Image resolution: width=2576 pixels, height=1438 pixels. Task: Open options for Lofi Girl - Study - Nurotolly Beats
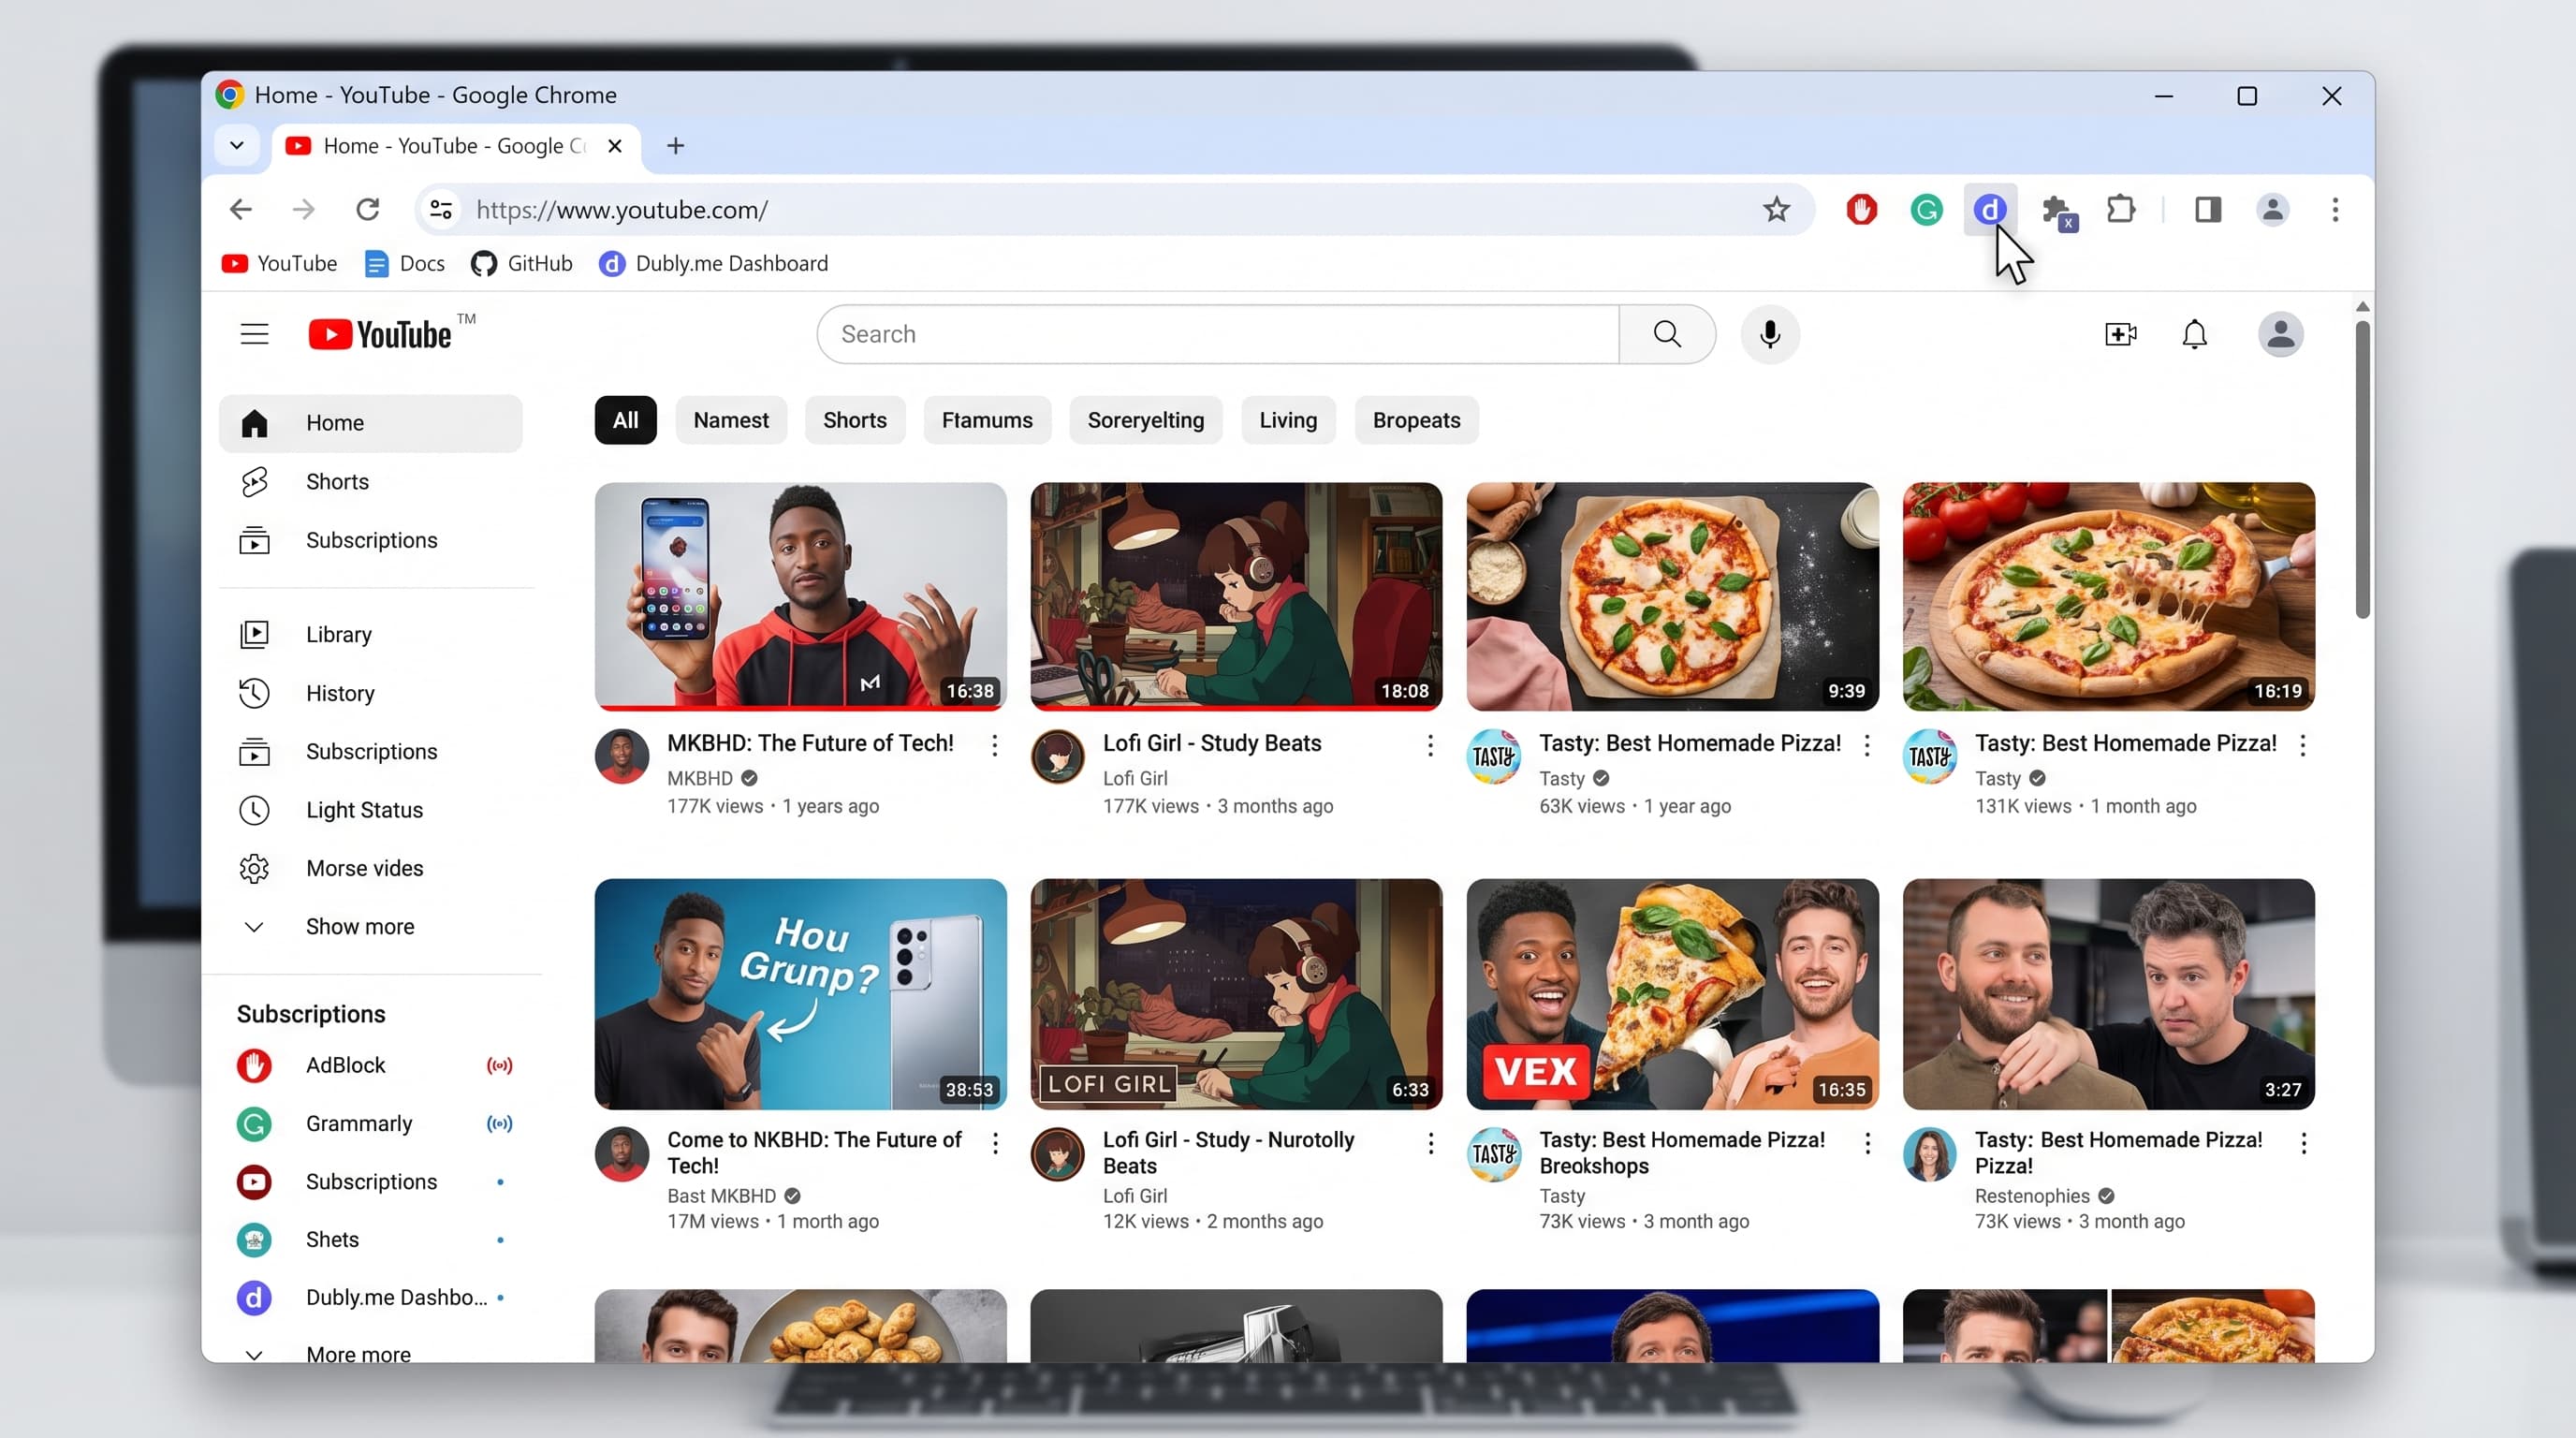1431,1143
